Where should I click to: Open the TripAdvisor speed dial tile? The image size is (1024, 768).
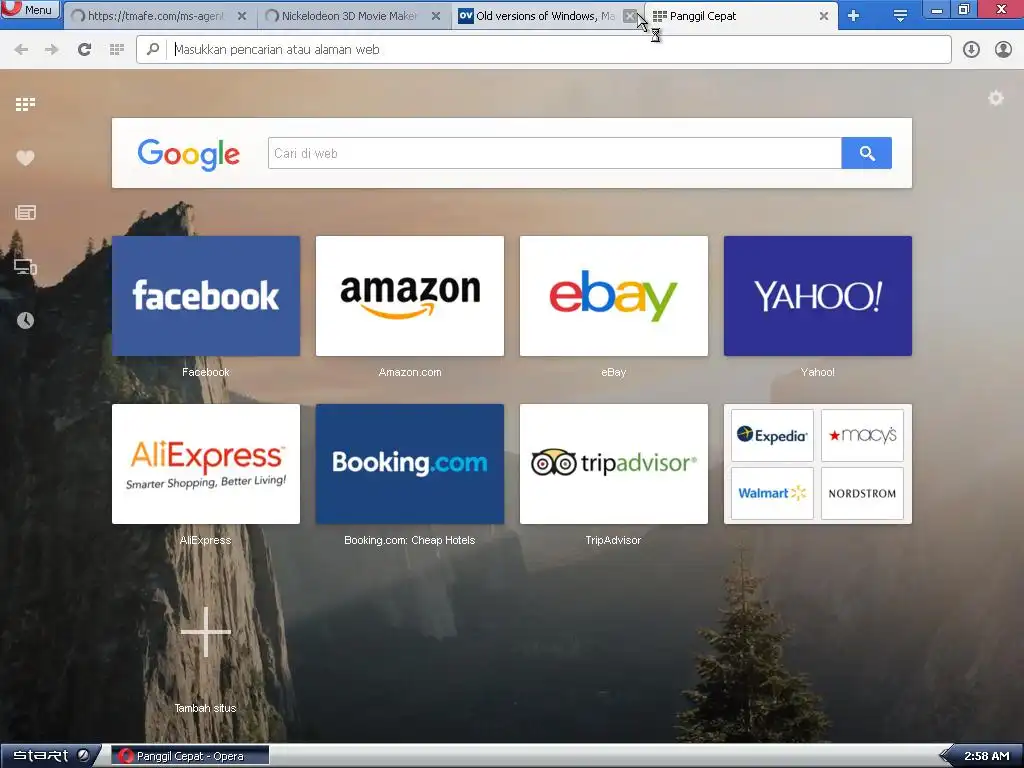[x=613, y=464]
